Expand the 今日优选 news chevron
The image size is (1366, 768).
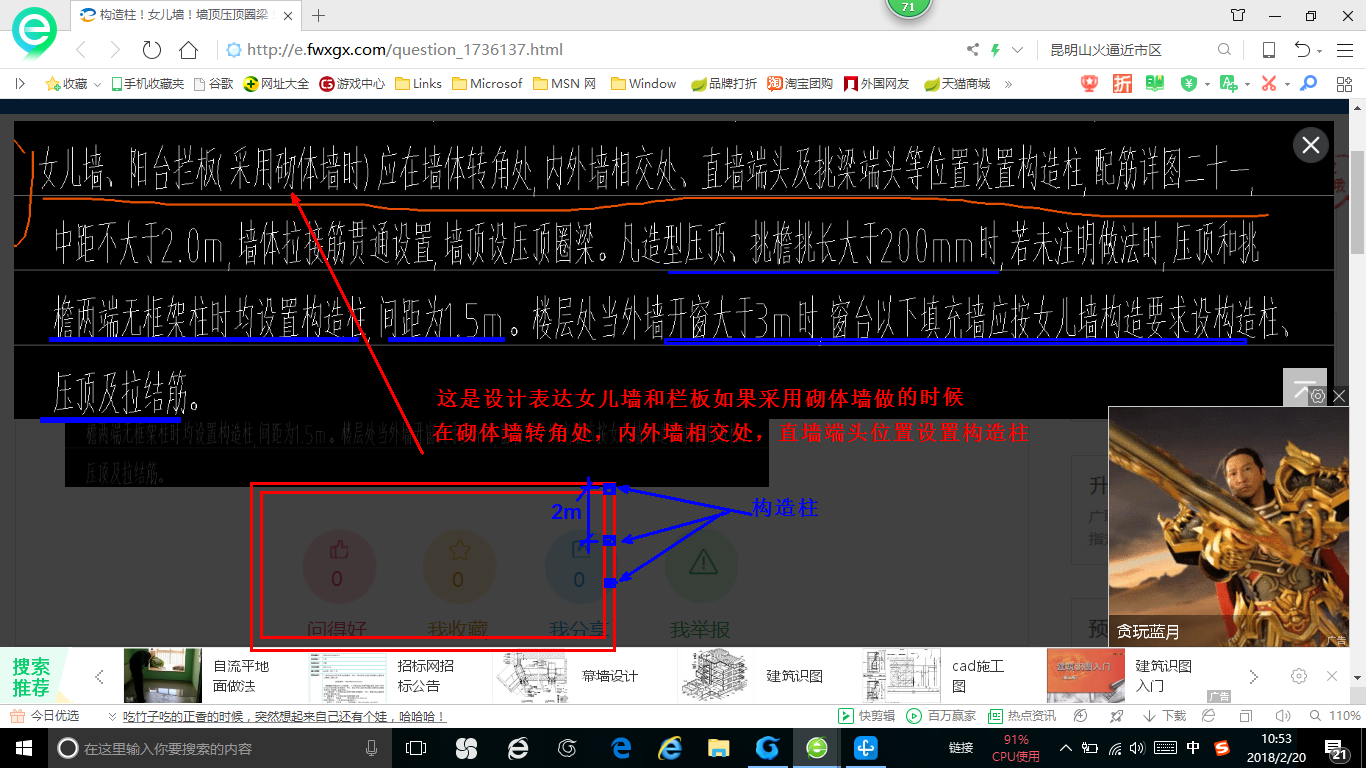coord(112,717)
